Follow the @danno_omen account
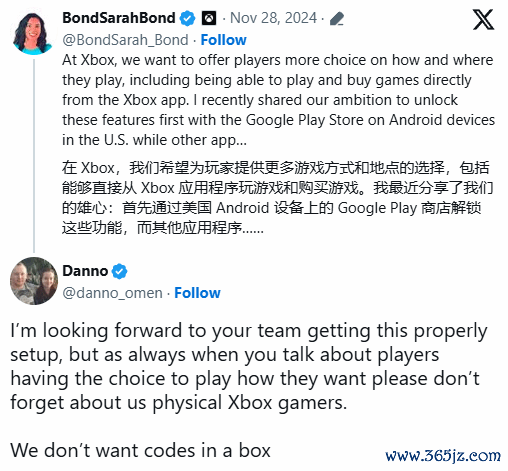508x471 pixels. click(197, 293)
